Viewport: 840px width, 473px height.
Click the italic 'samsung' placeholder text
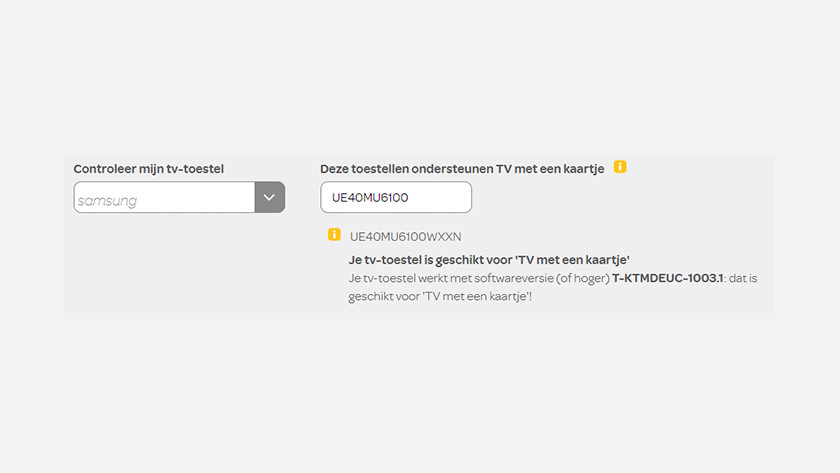pos(107,200)
